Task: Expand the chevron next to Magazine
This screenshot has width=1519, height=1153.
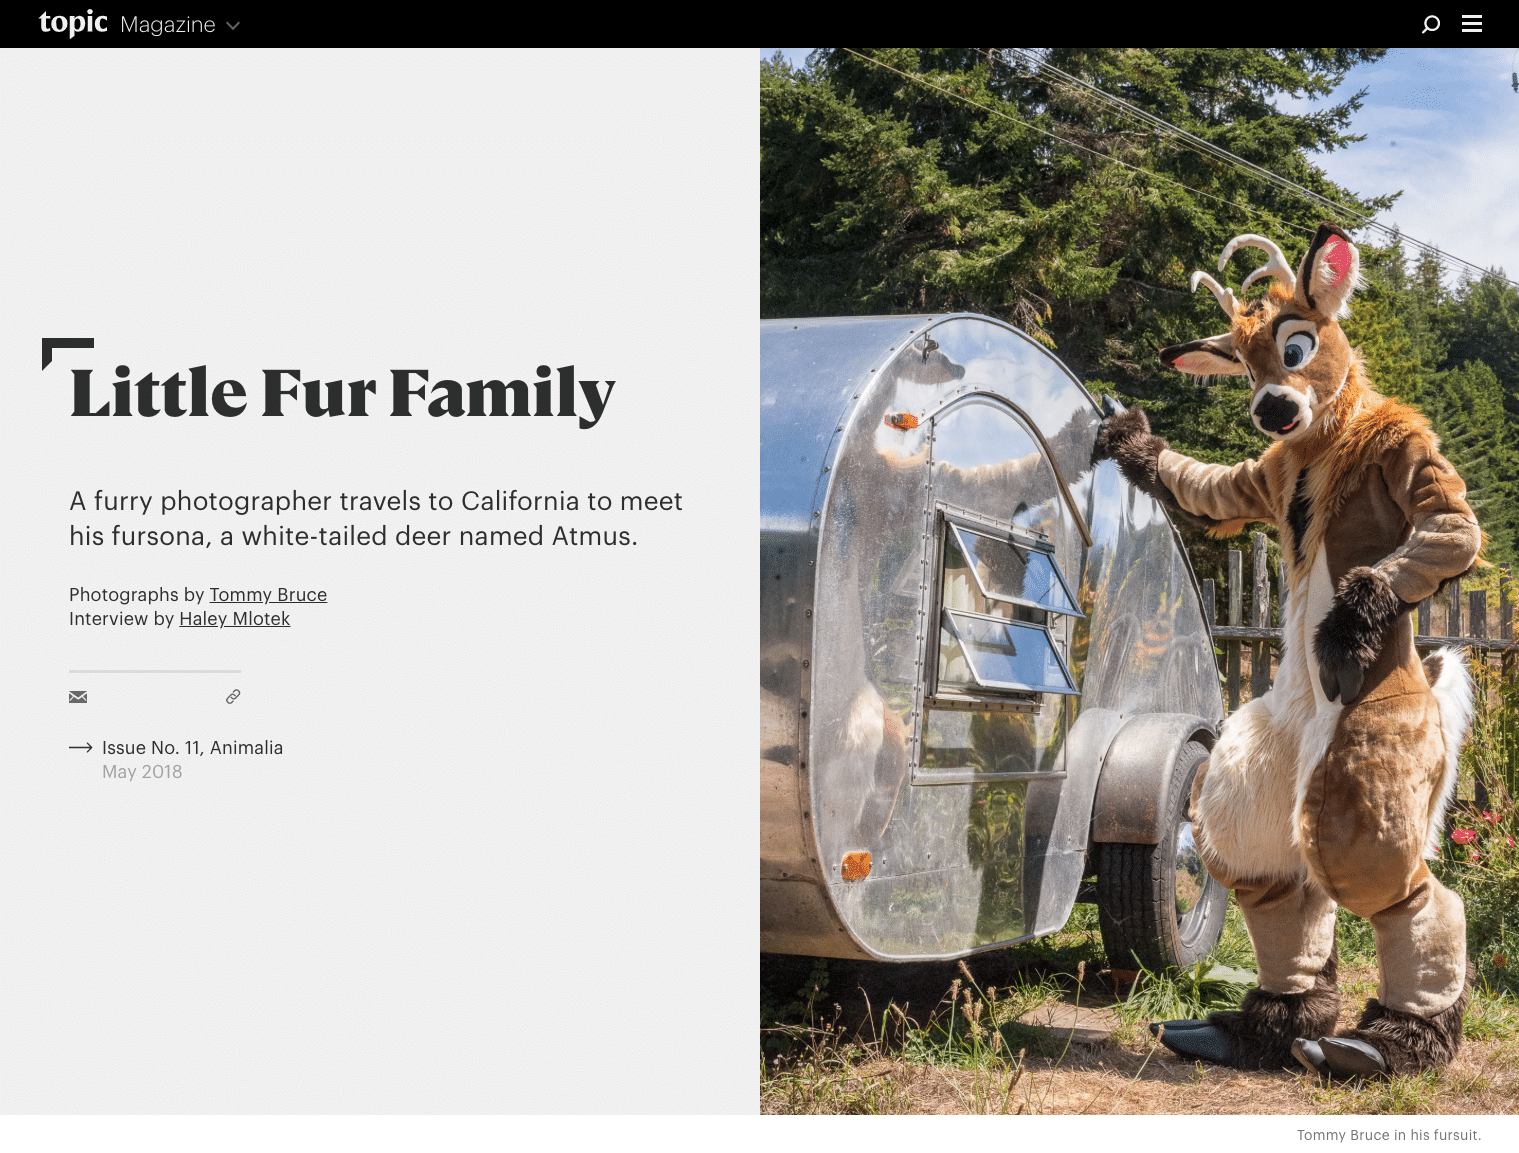Action: [233, 26]
